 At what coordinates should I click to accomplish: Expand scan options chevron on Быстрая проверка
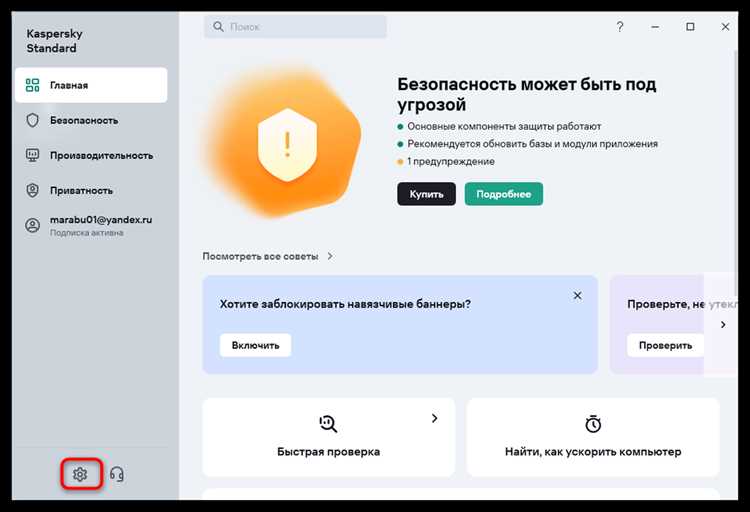(434, 418)
